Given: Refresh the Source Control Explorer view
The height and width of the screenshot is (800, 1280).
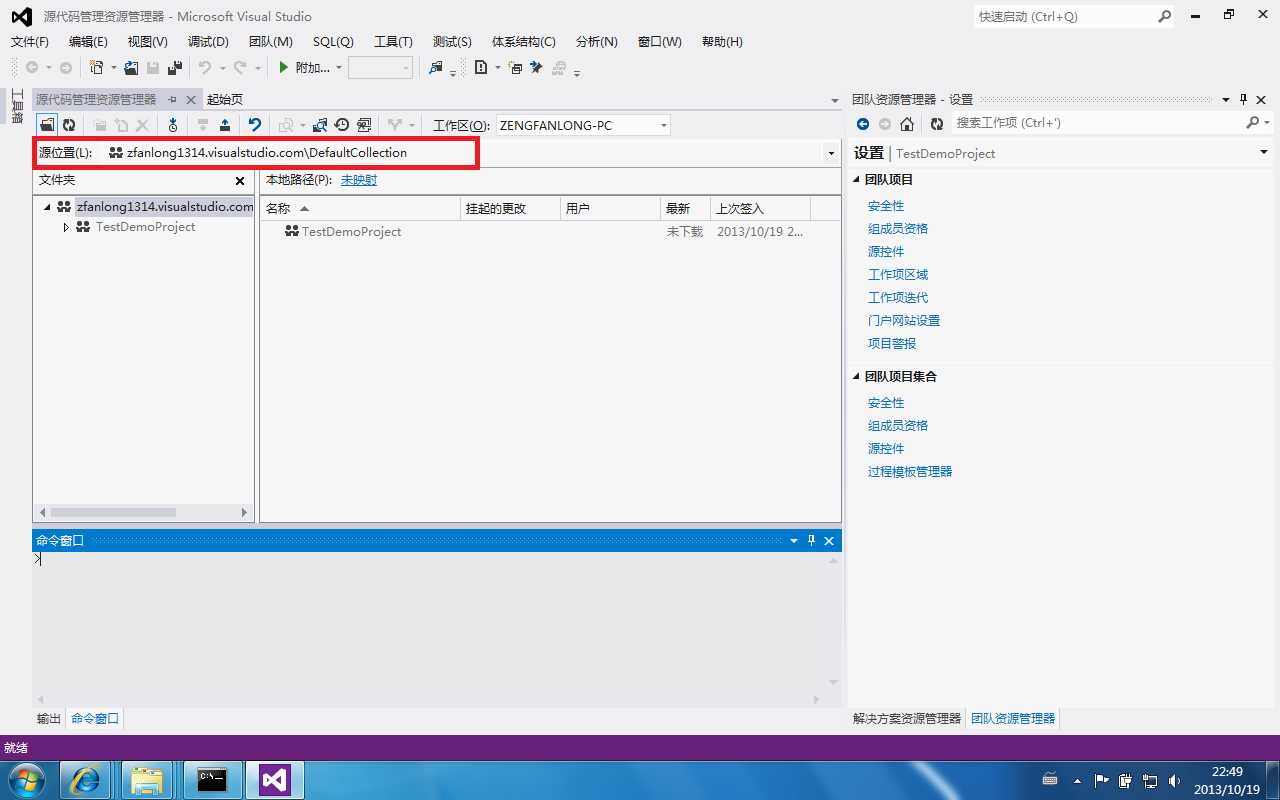Looking at the screenshot, I should [x=69, y=125].
